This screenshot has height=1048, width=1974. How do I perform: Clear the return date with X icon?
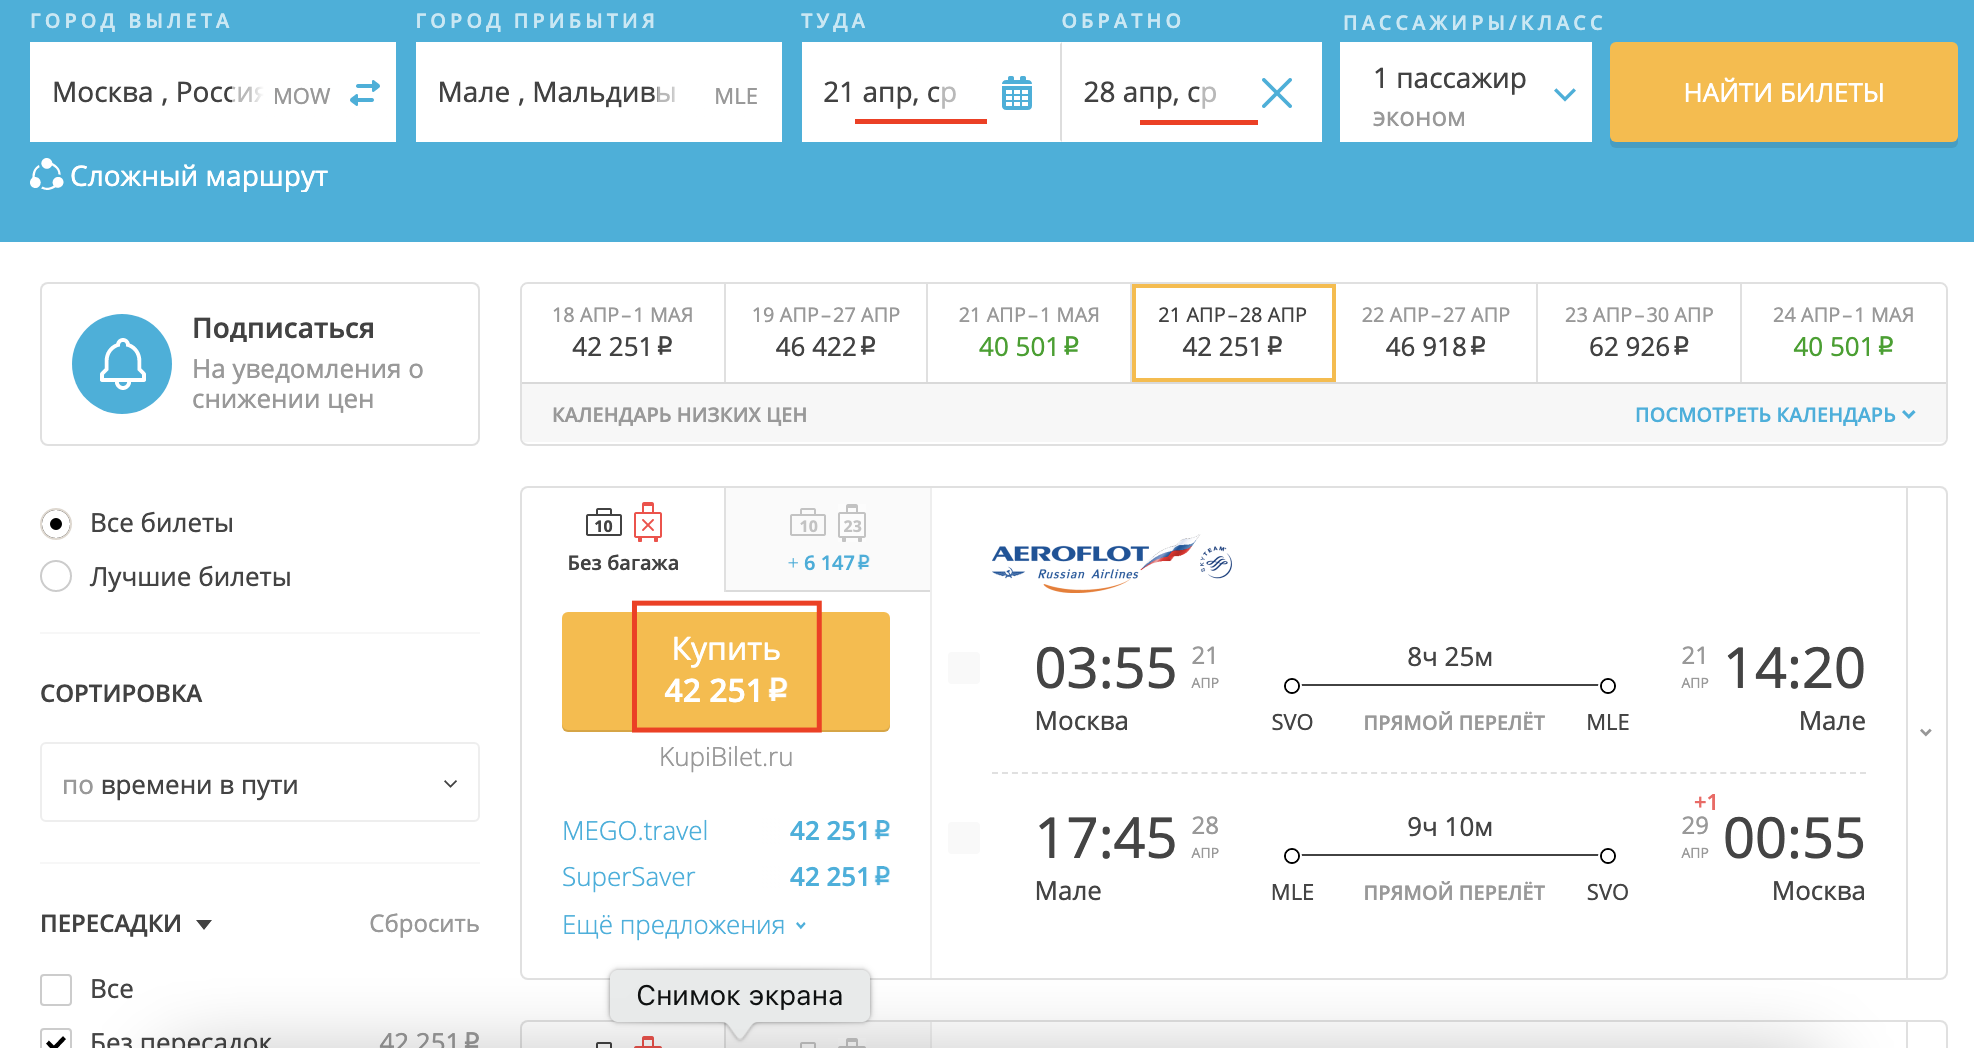click(1277, 93)
